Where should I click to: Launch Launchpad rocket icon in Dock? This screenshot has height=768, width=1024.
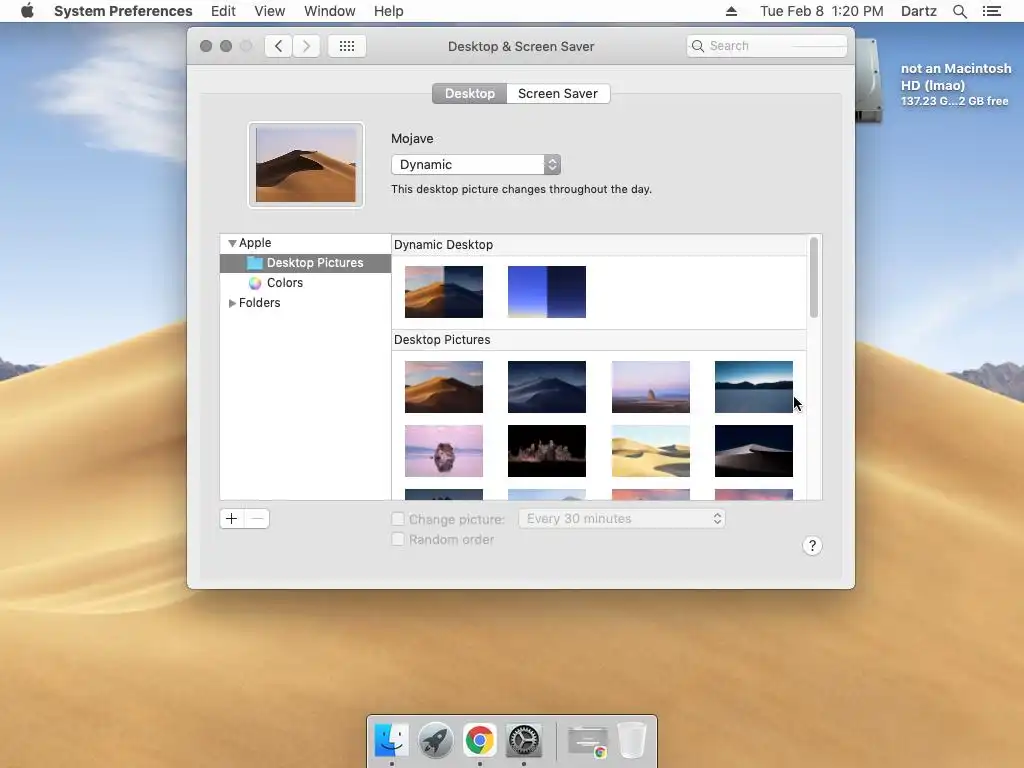[436, 740]
